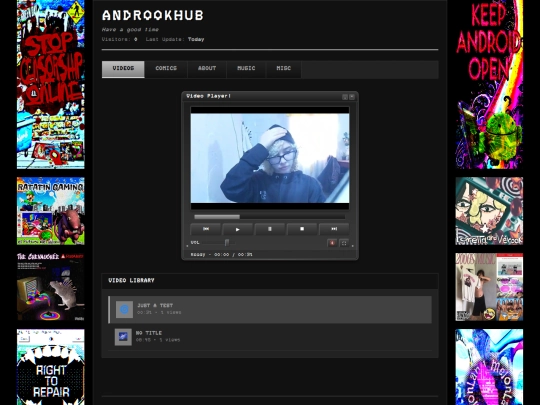Play the video
Screen dimensions: 540x405
[238, 229]
